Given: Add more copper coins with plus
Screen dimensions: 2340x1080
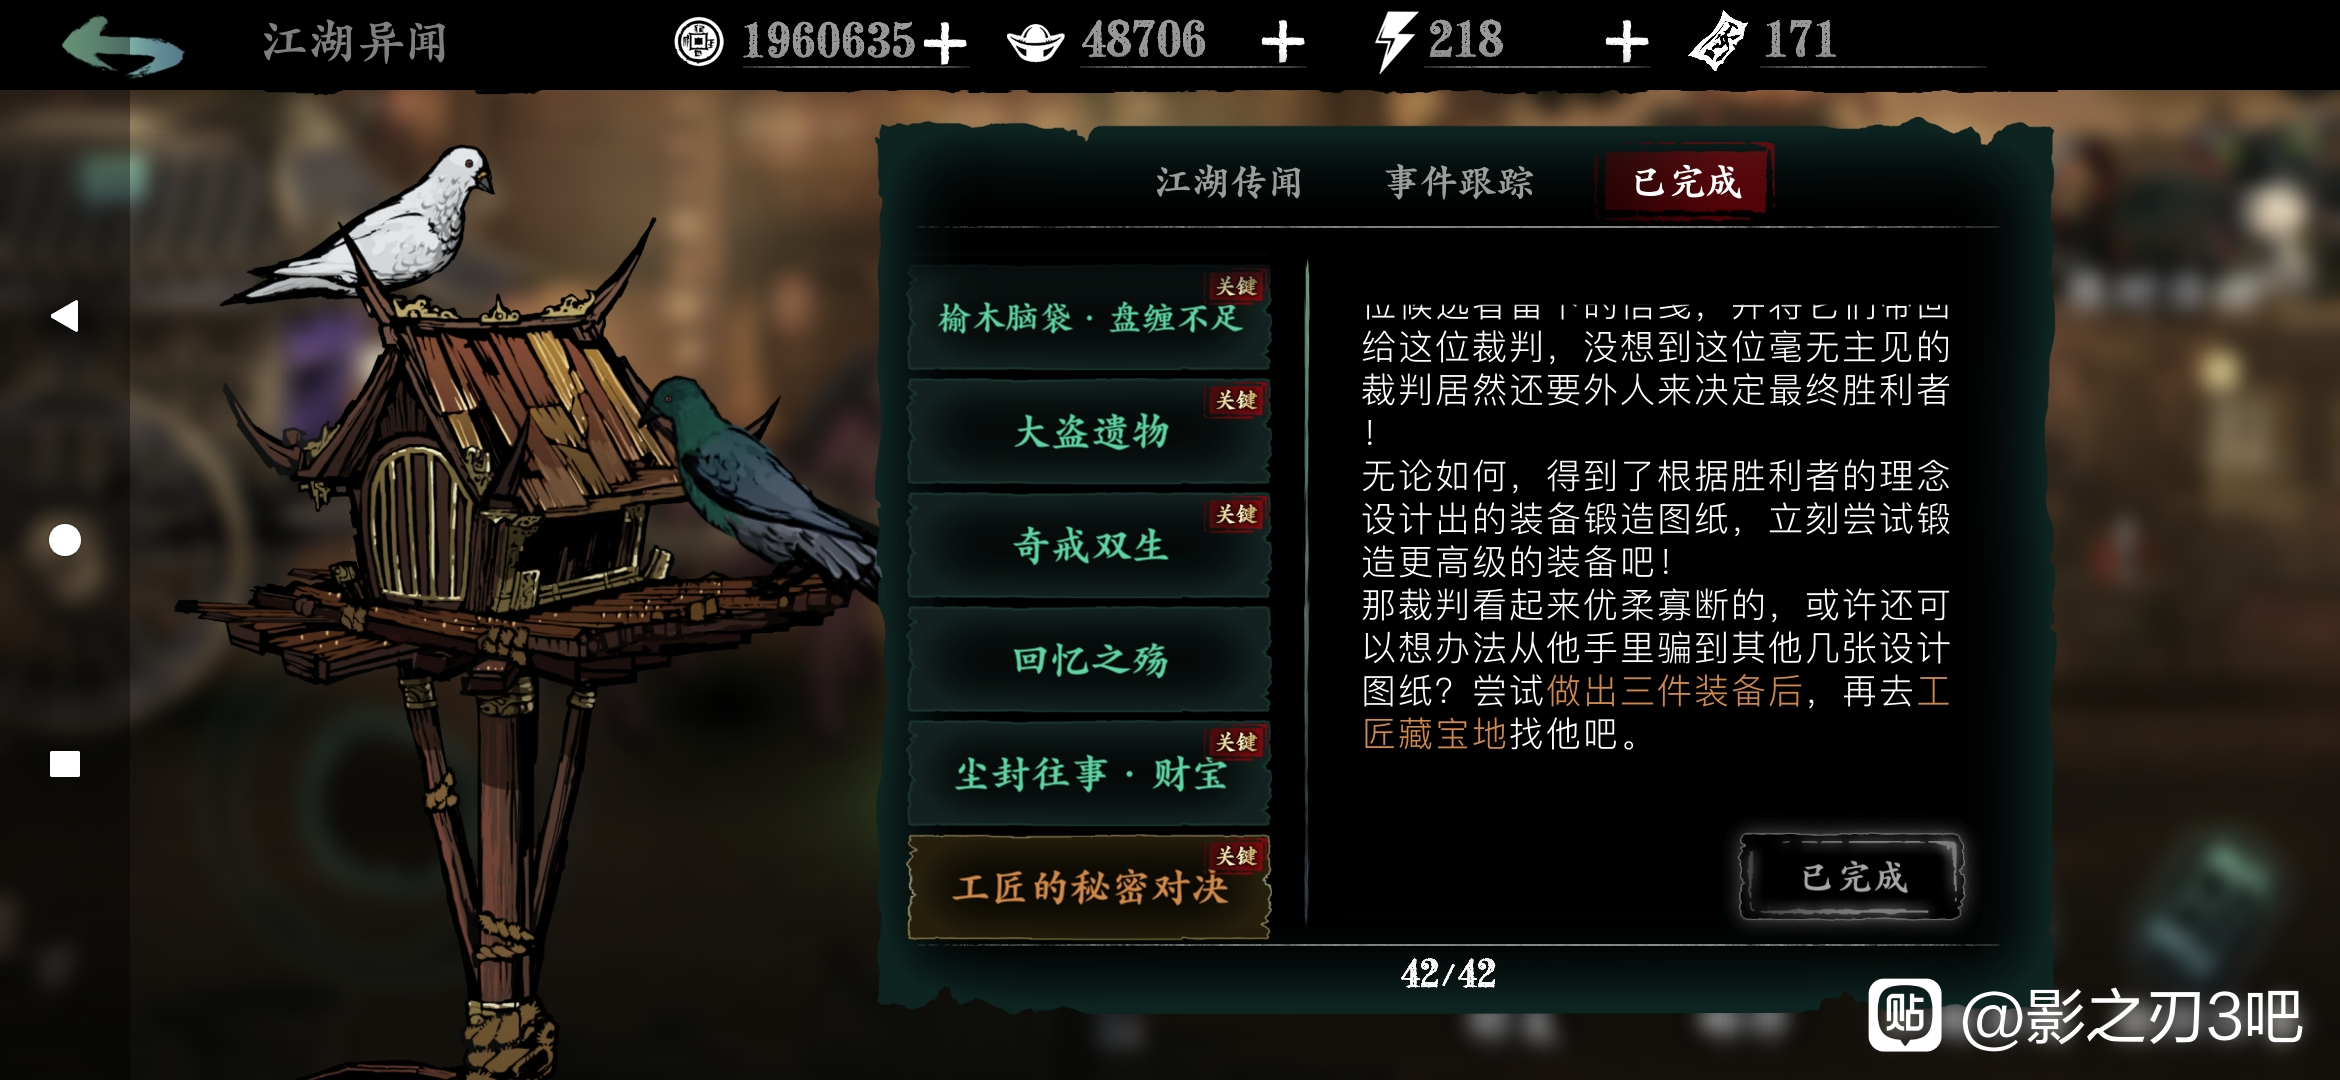Looking at the screenshot, I should coord(944,43).
